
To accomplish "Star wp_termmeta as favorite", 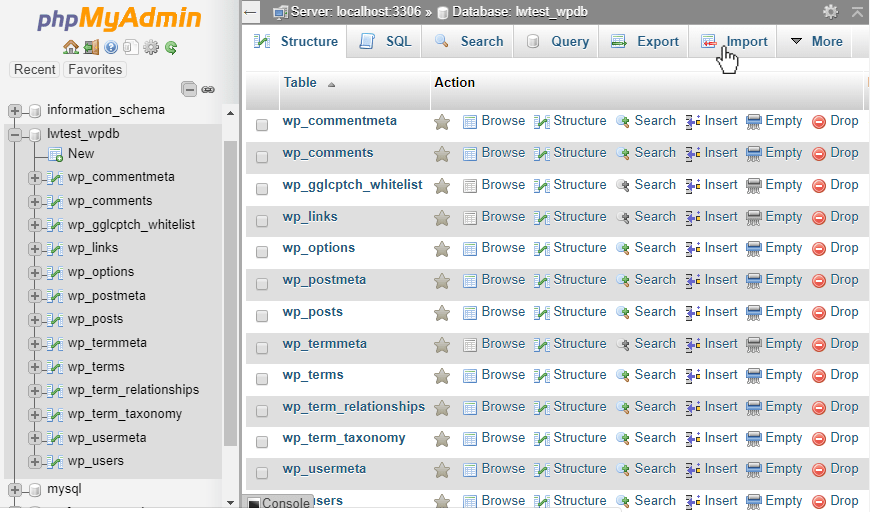I will 442,345.
